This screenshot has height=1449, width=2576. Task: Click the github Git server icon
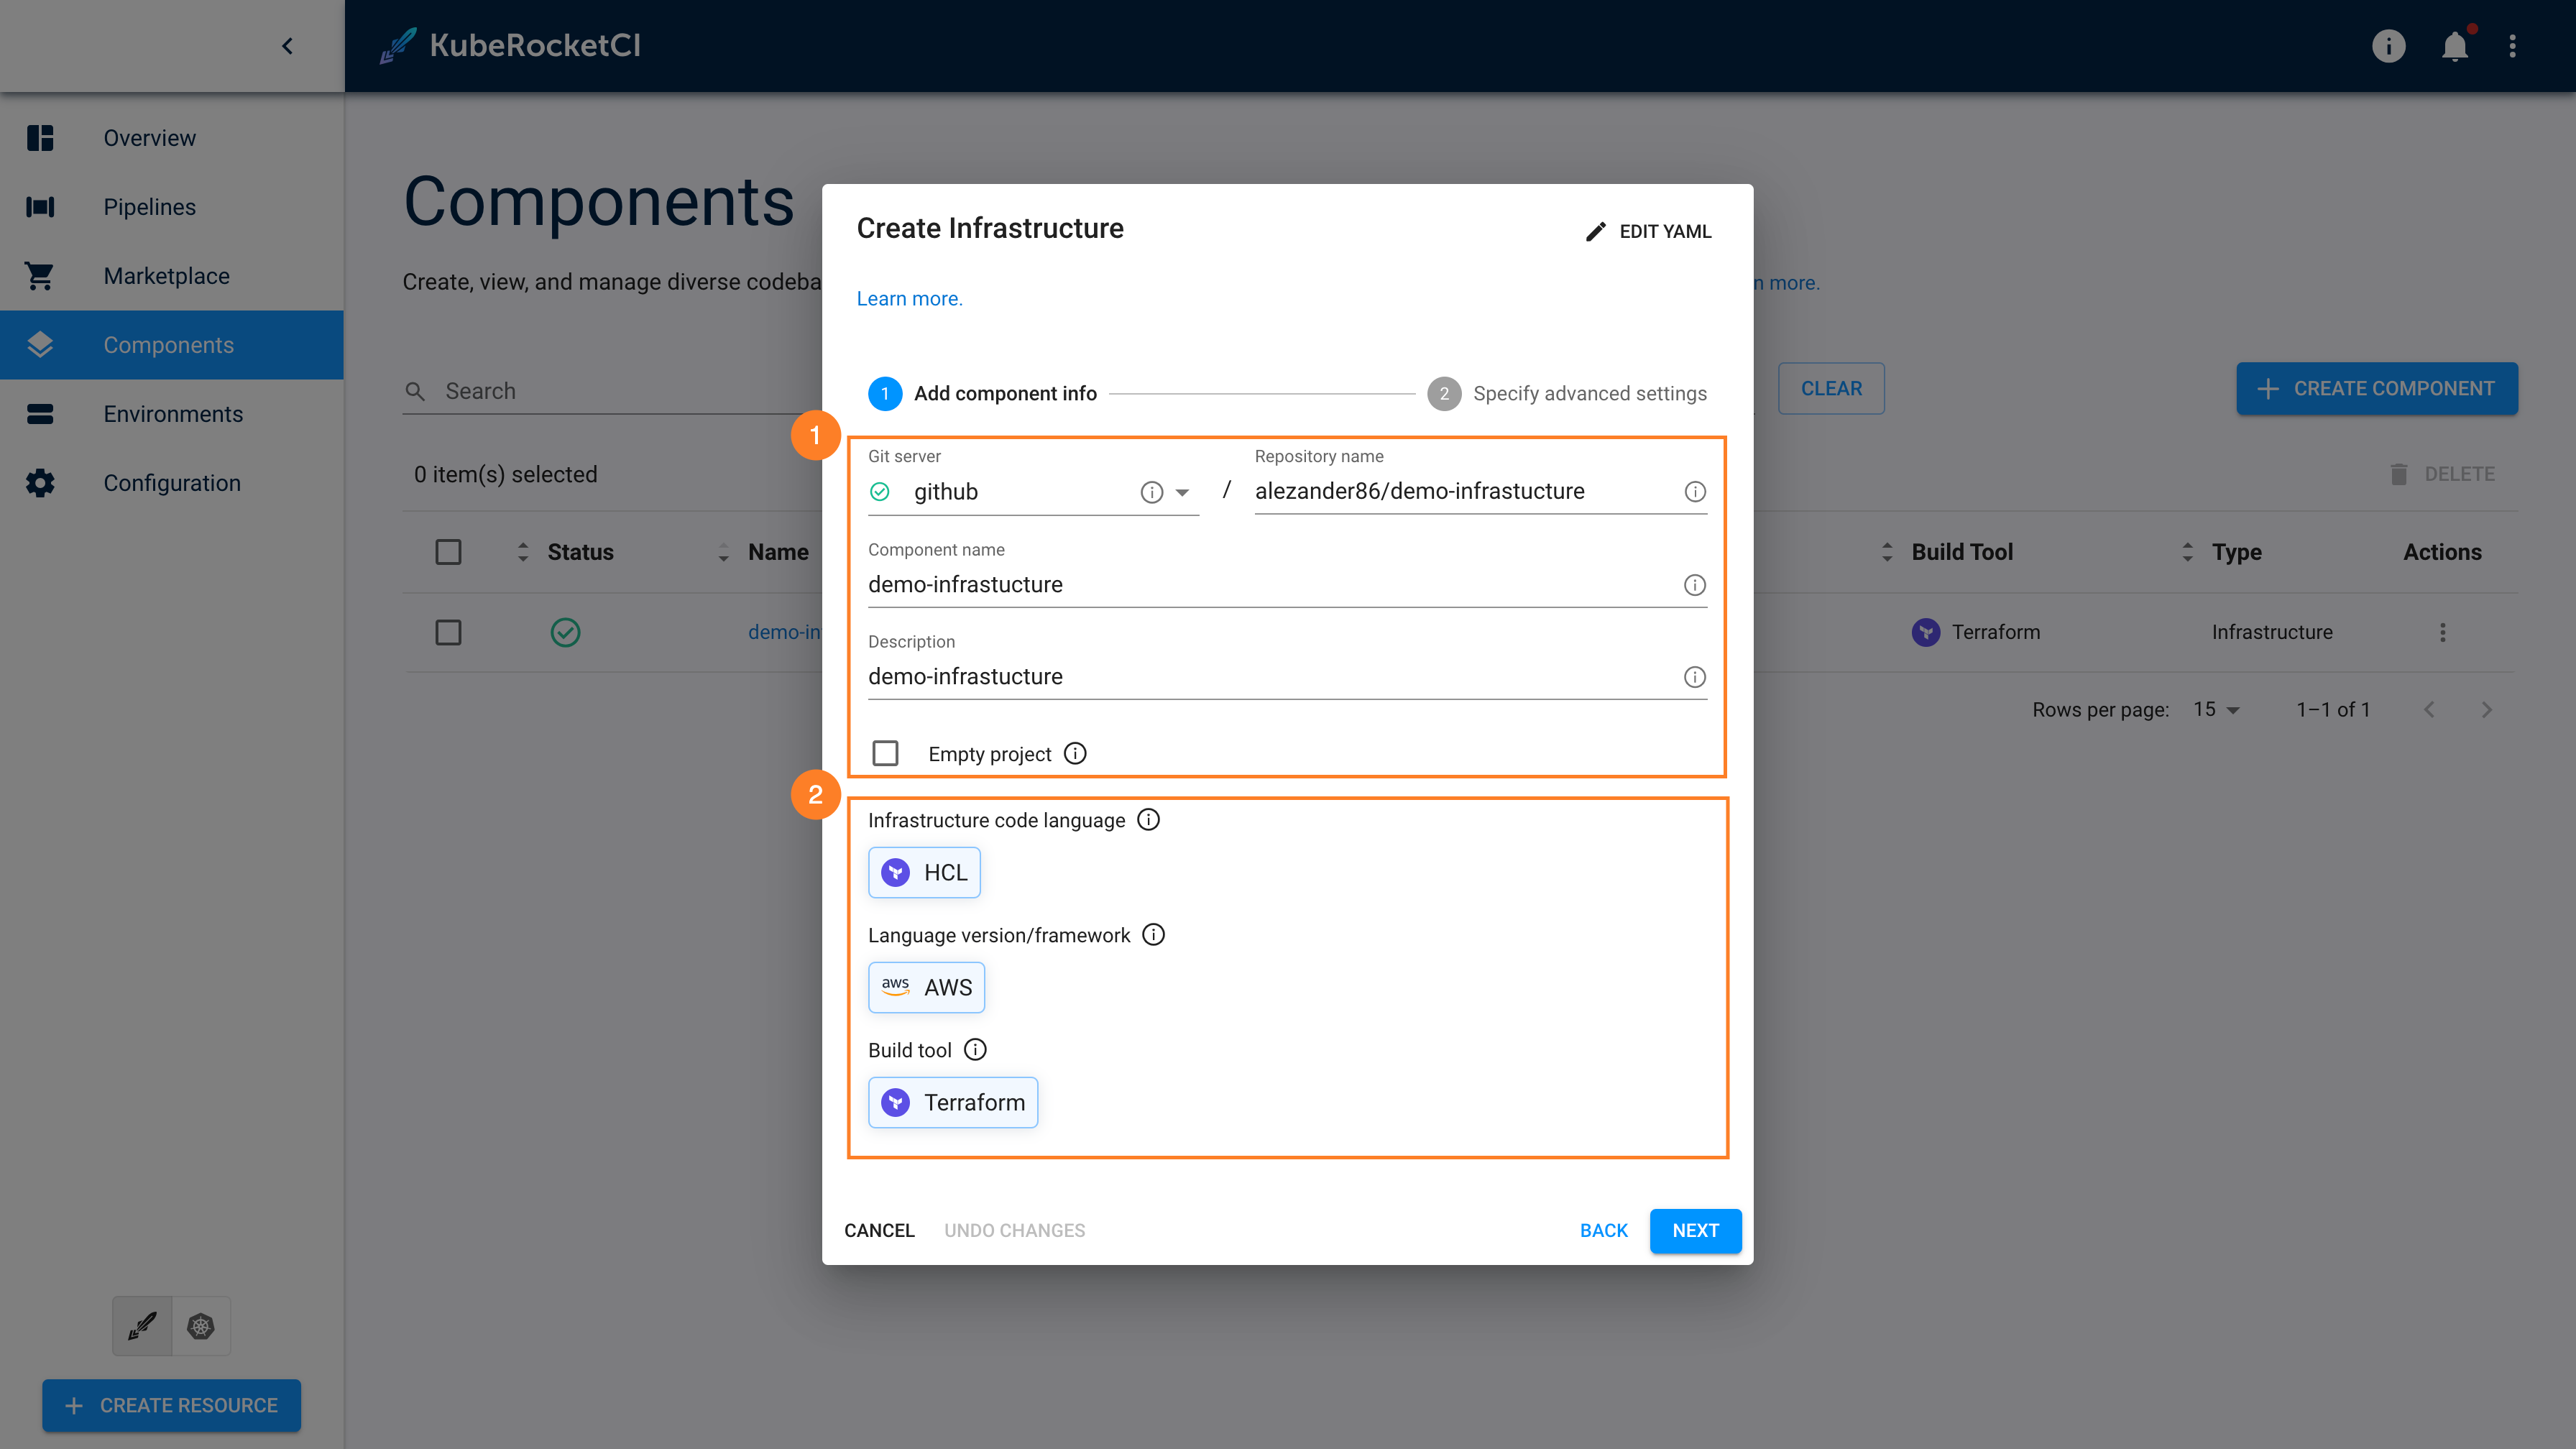point(883,492)
